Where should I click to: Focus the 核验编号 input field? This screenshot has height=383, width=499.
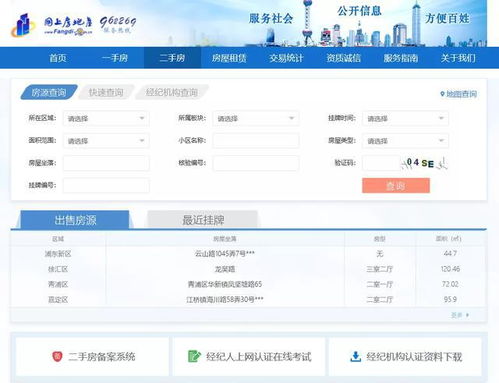(x=256, y=163)
